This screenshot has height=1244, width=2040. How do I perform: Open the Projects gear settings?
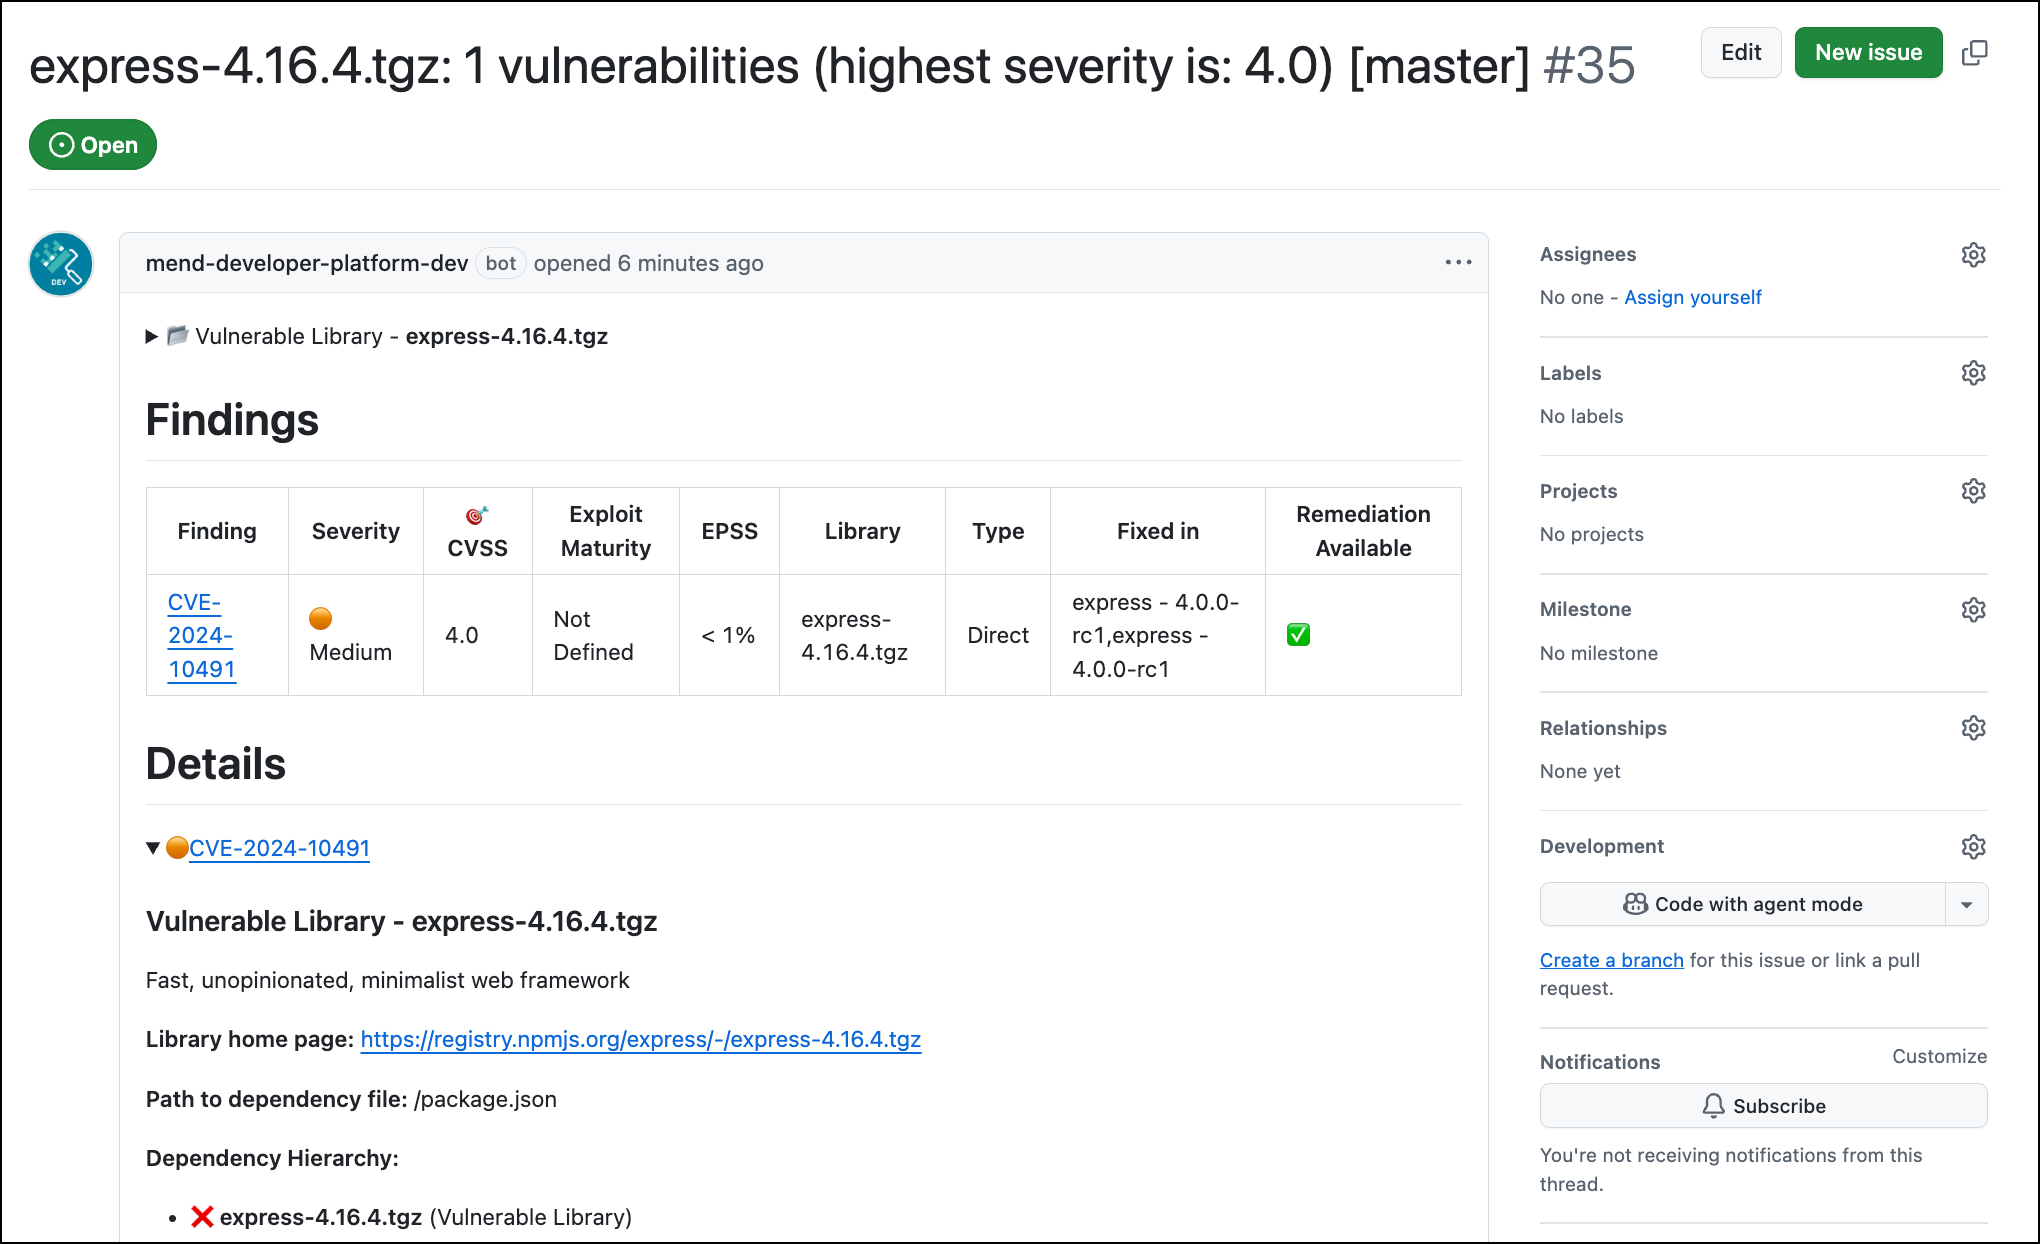coord(1973,491)
